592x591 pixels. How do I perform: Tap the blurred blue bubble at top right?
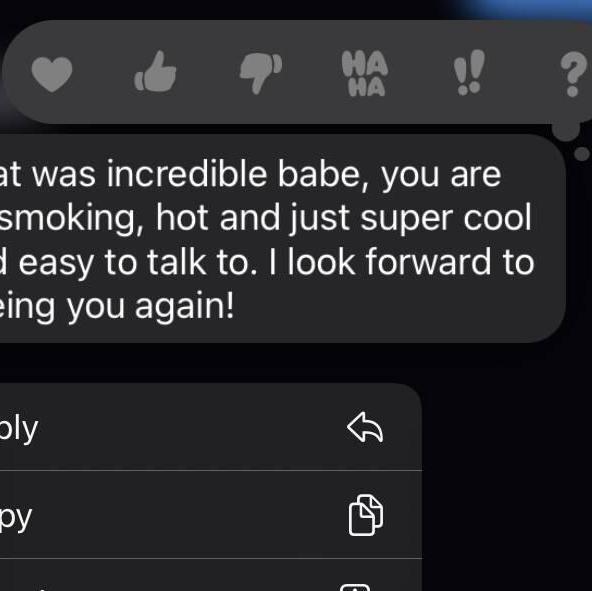point(525,8)
